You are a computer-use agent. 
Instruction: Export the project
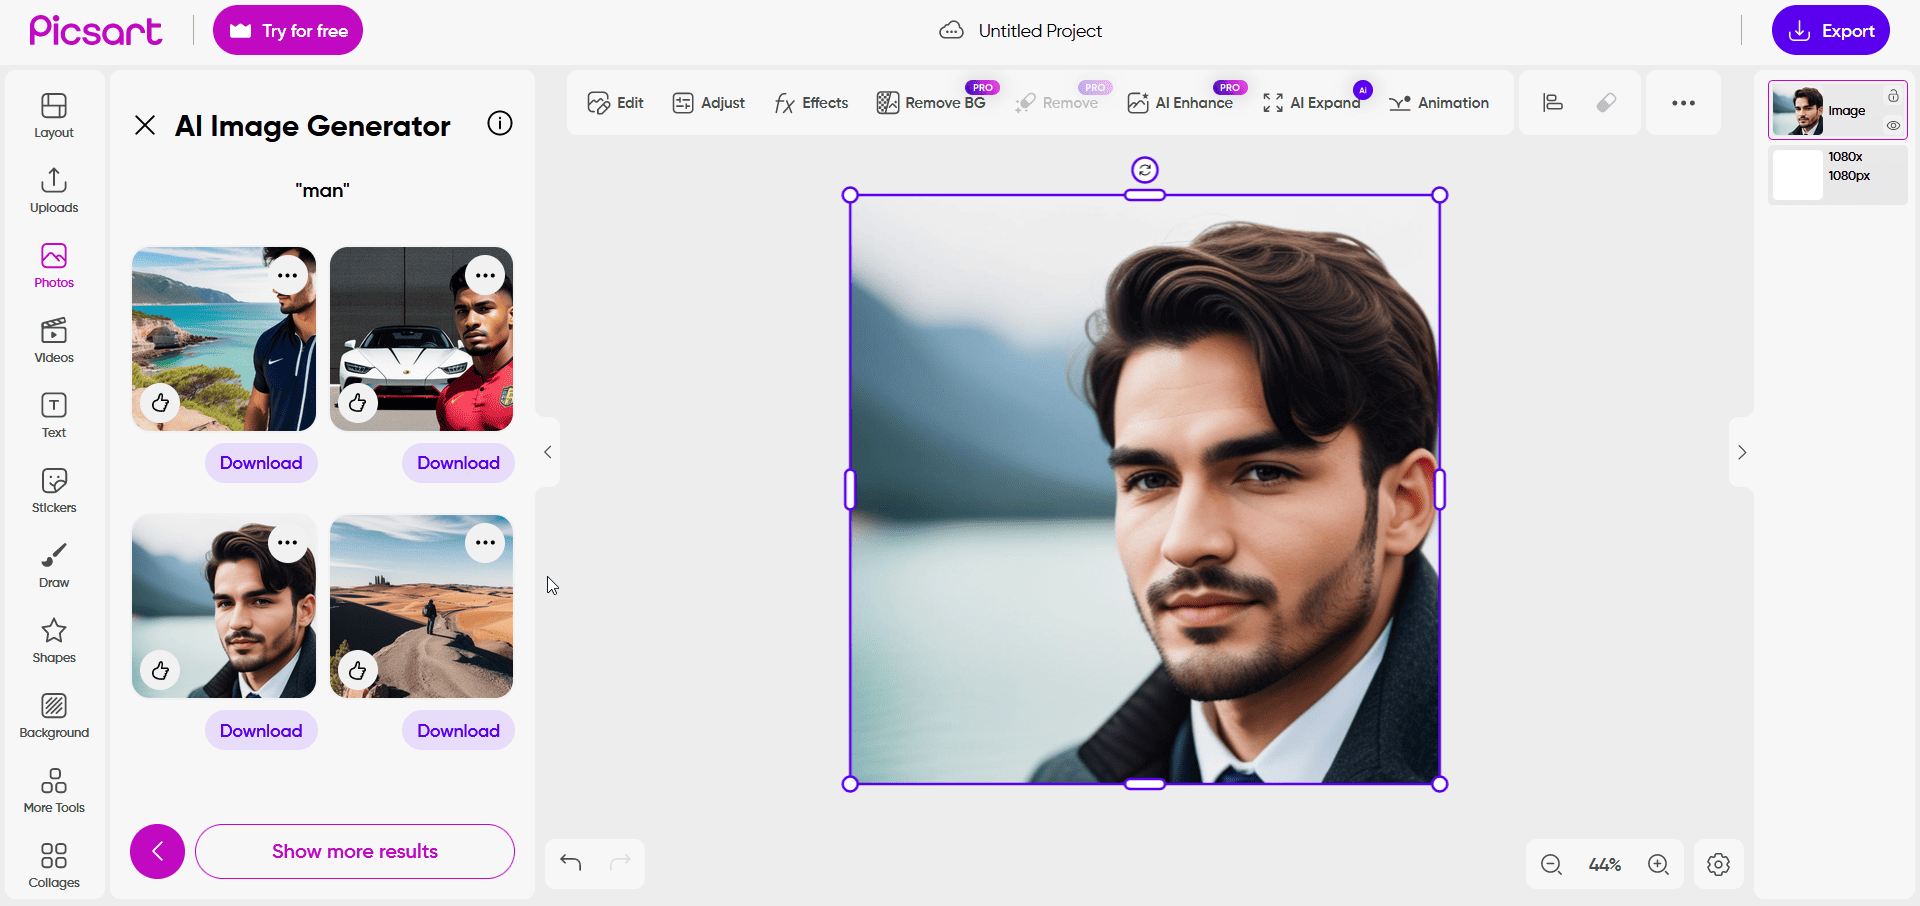[x=1830, y=30]
